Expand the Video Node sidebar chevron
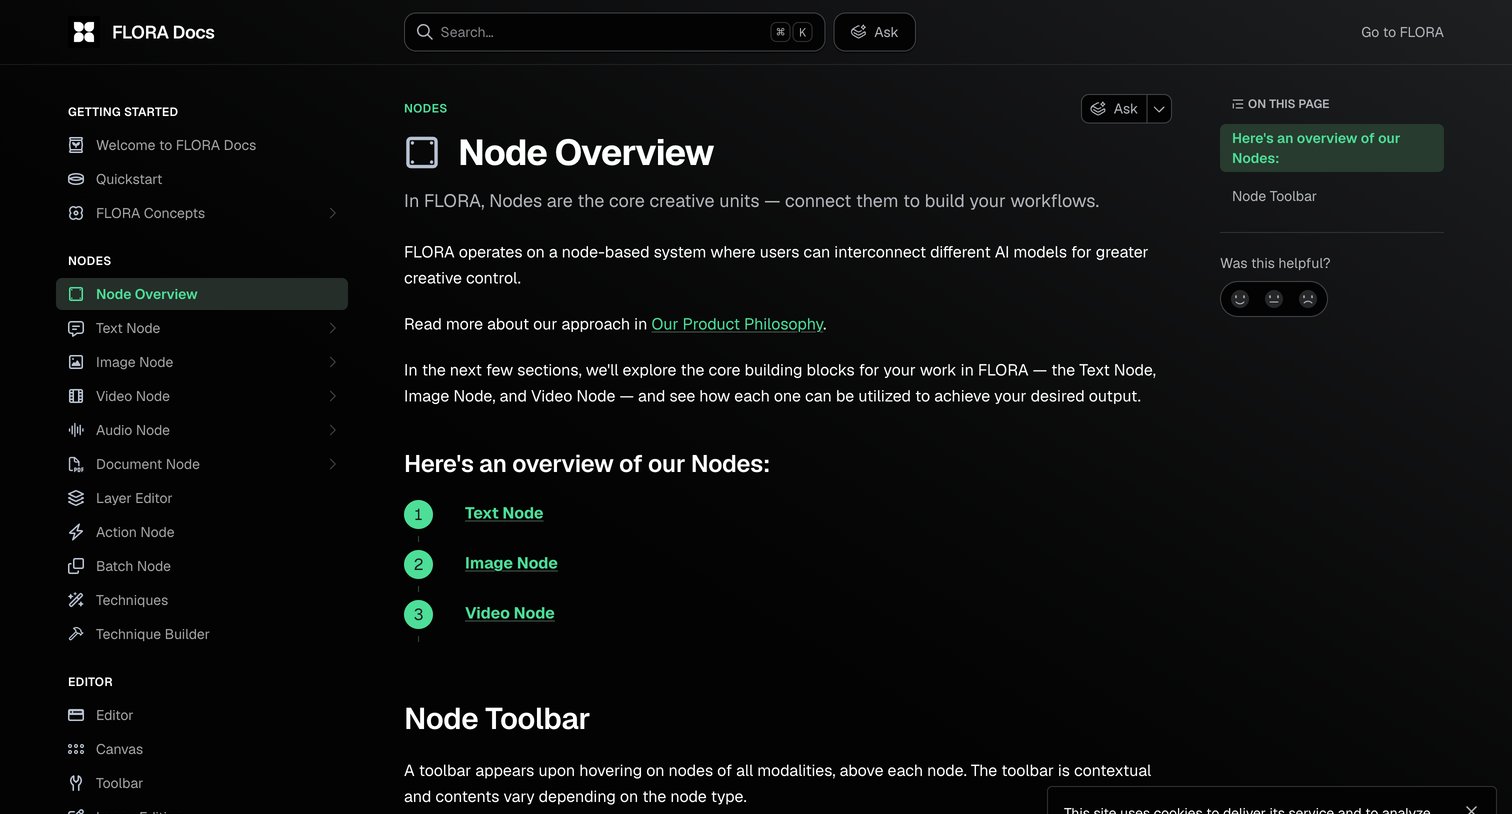This screenshot has width=1512, height=814. click(332, 396)
